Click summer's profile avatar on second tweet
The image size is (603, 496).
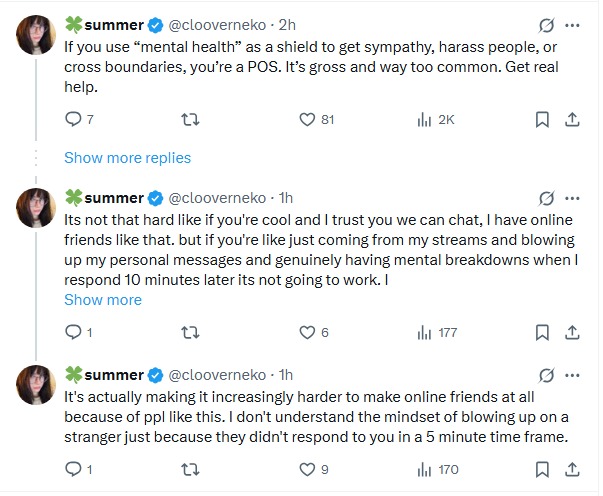[x=36, y=208]
